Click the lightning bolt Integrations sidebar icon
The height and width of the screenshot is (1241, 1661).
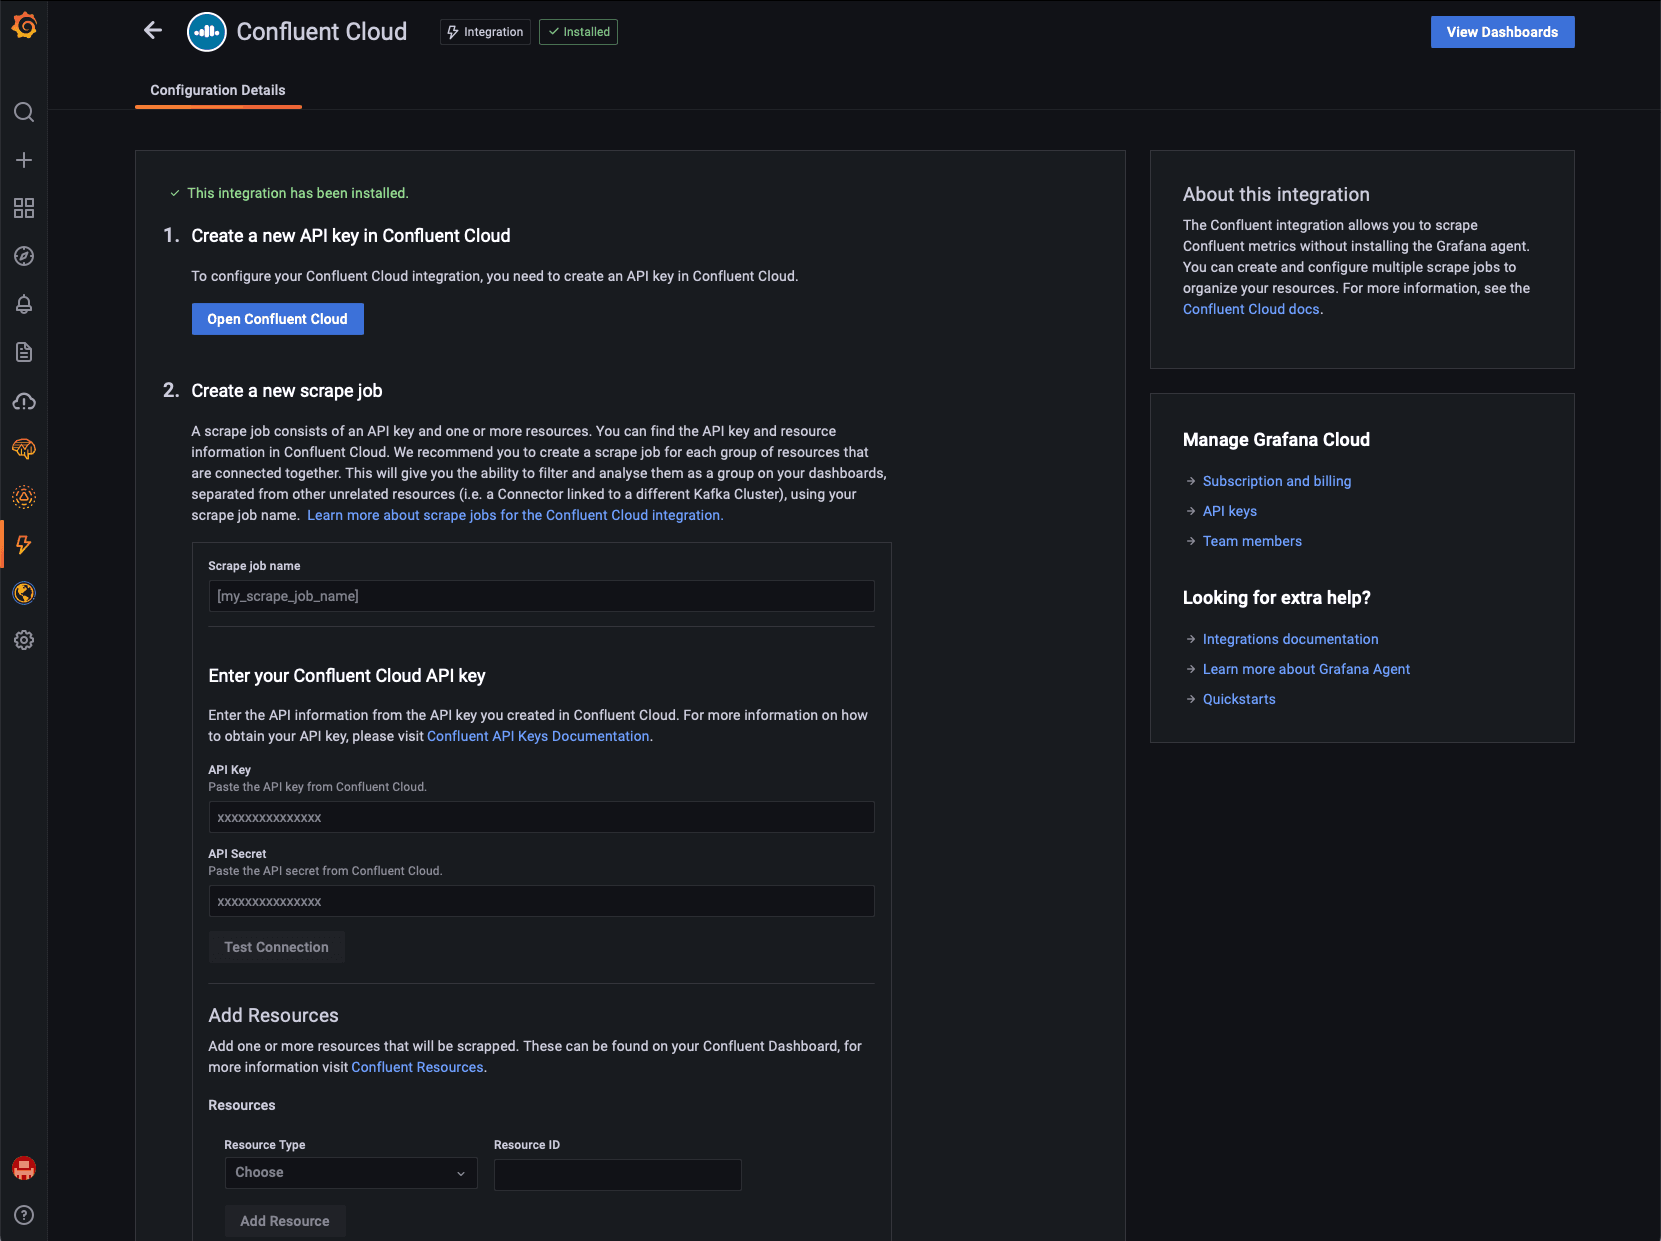coord(24,545)
